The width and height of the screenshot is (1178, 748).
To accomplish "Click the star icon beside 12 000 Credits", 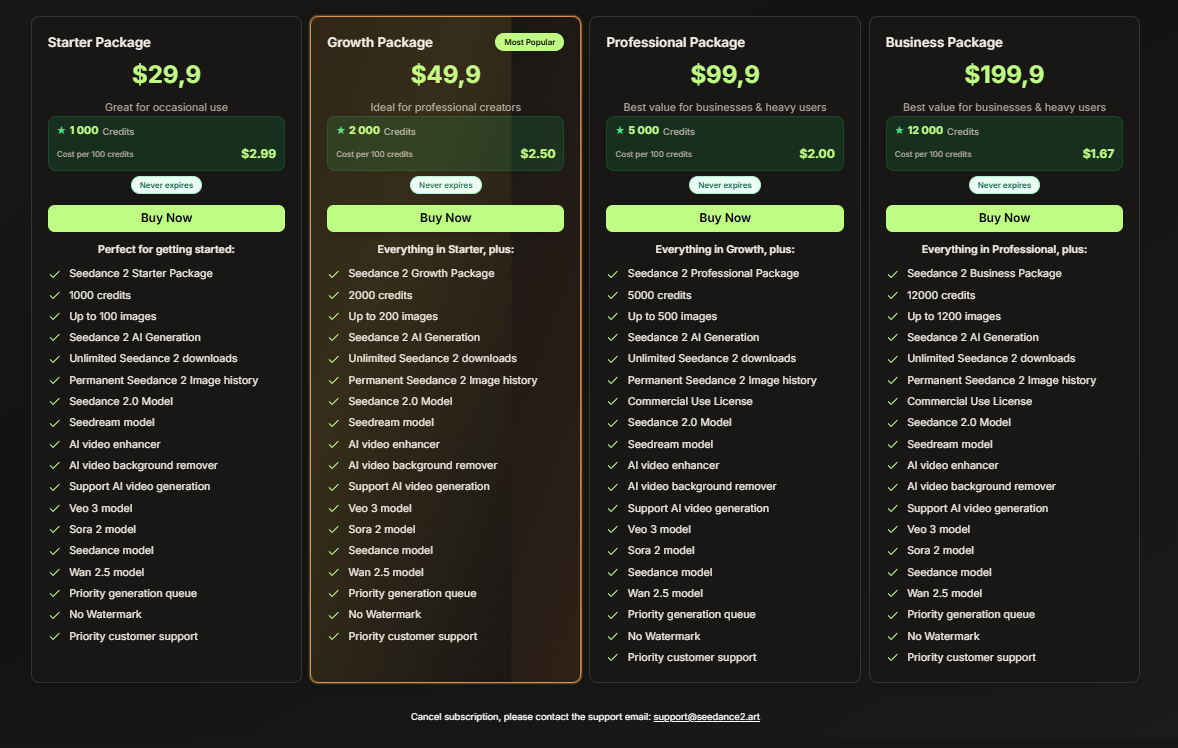I will (x=899, y=130).
